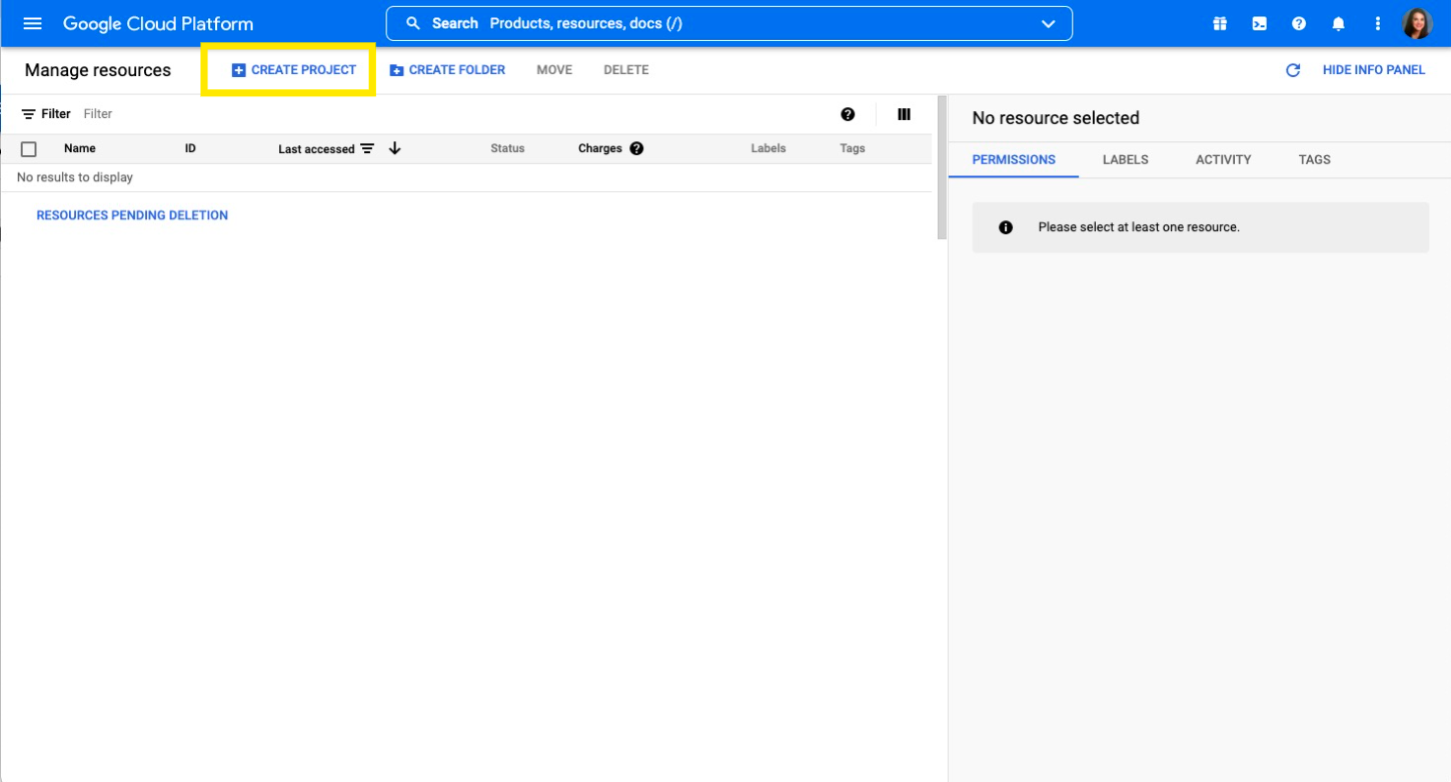Tick the select-all checkbox in table header

[x=29, y=149]
